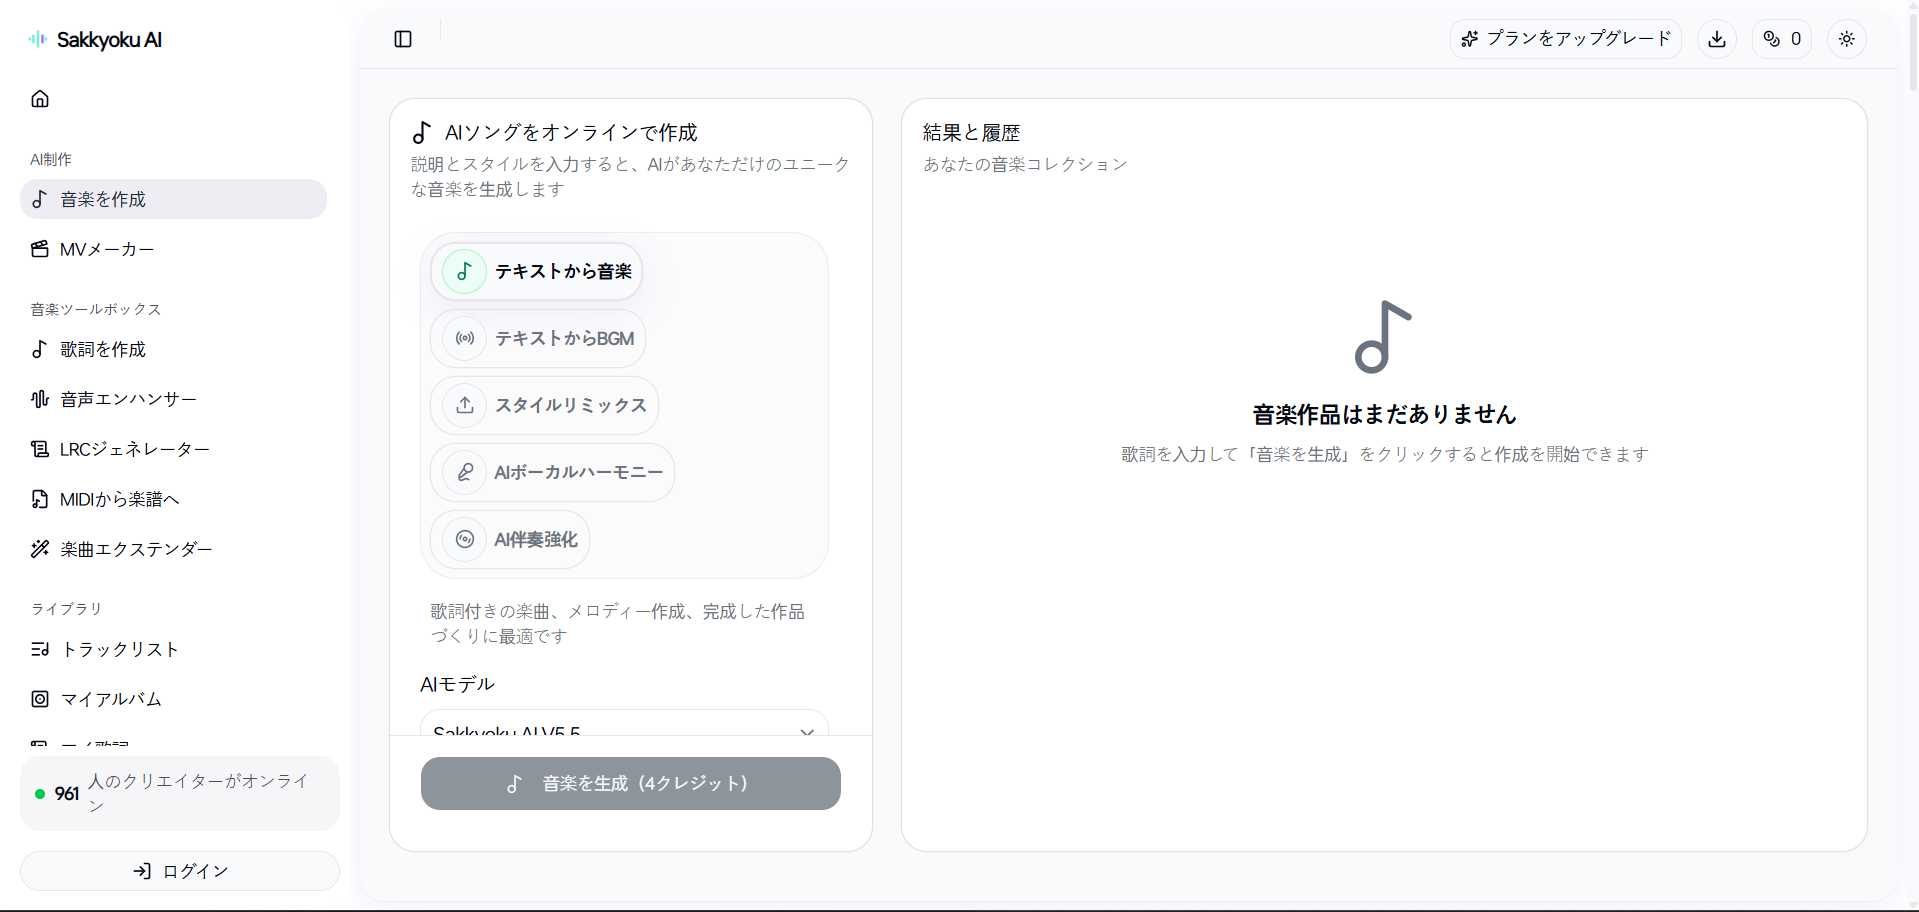Click the ライブラリ section label
This screenshot has height=912, width=1919.
point(66,609)
